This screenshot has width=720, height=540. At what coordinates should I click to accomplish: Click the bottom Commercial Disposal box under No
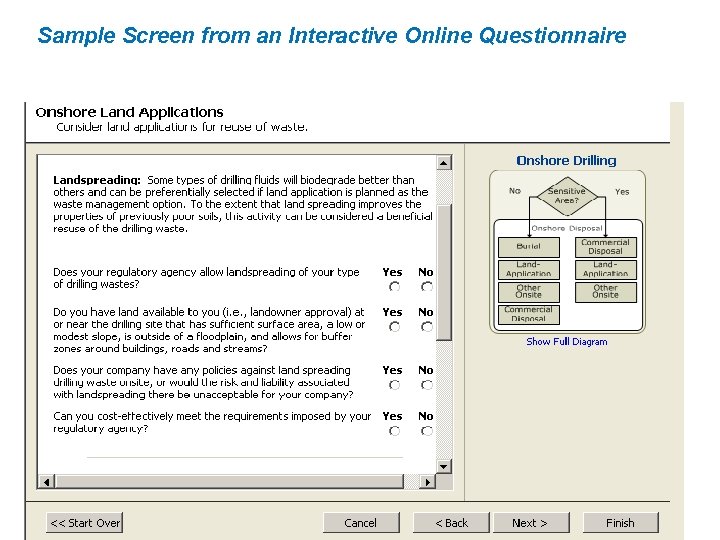click(529, 315)
